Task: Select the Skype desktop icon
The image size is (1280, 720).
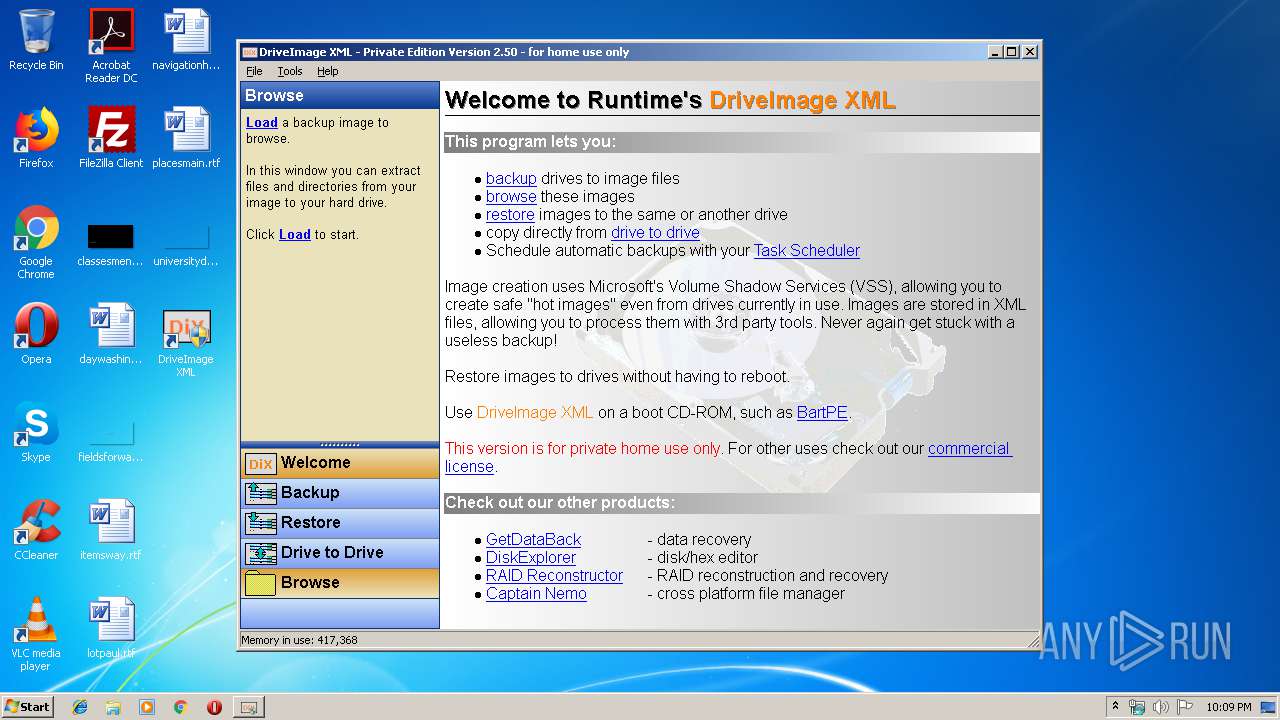Action: 36,432
